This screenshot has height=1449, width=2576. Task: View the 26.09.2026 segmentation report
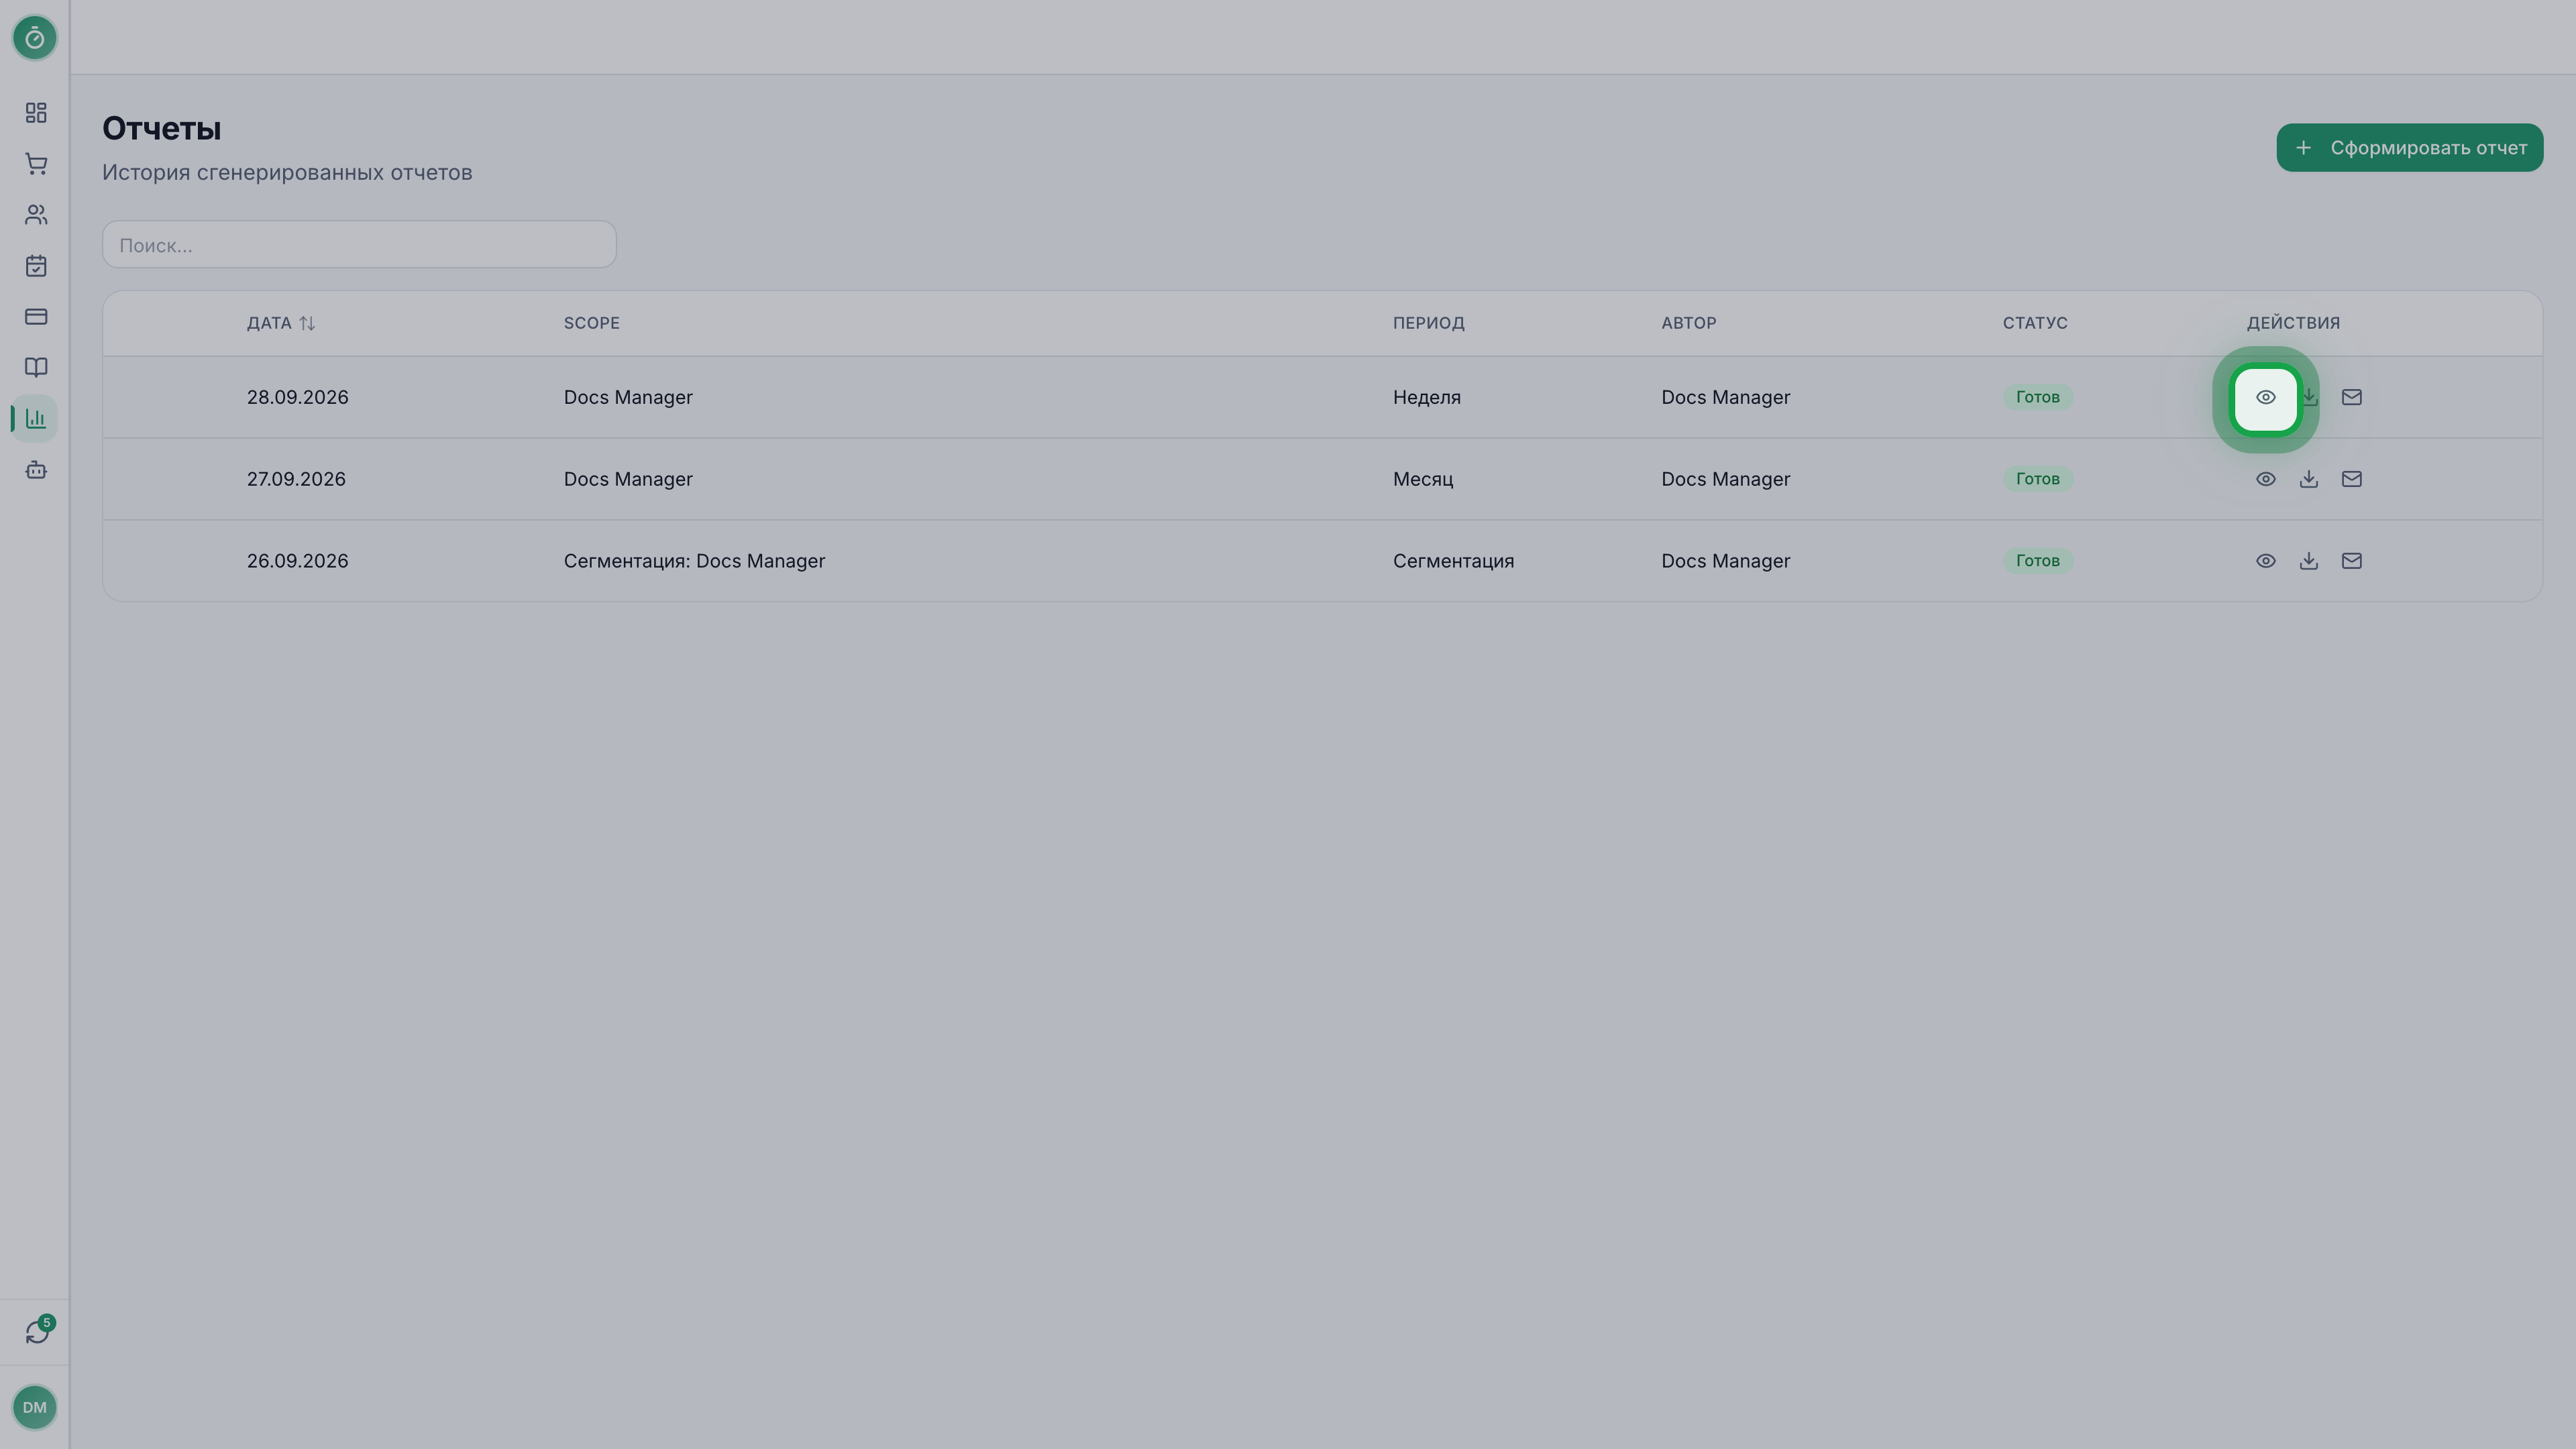coord(2266,561)
